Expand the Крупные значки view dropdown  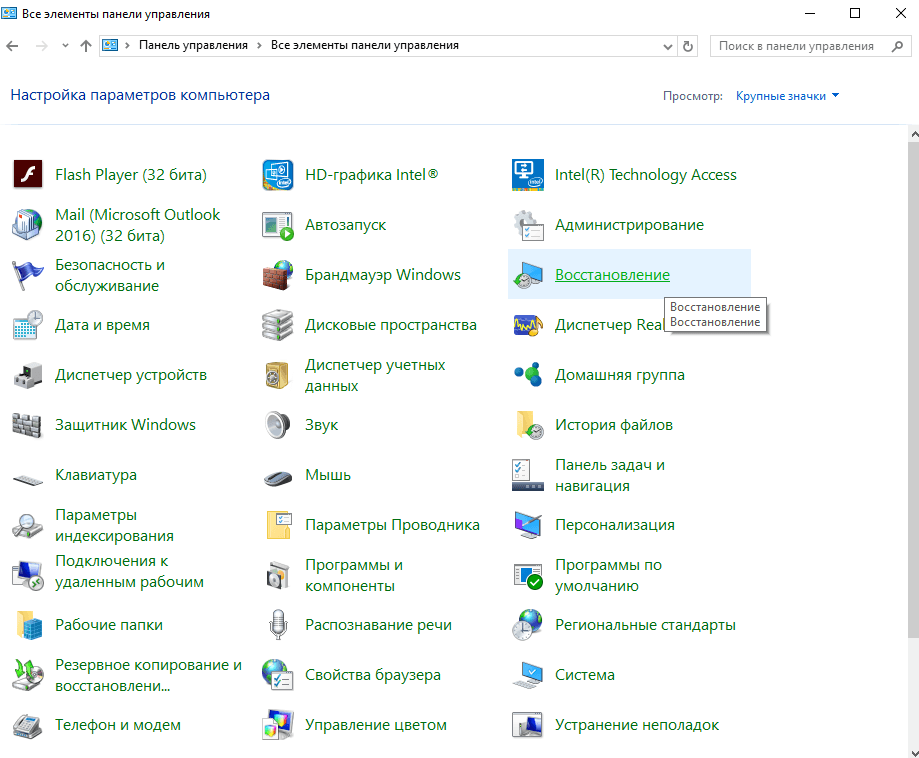pyautogui.click(x=787, y=96)
